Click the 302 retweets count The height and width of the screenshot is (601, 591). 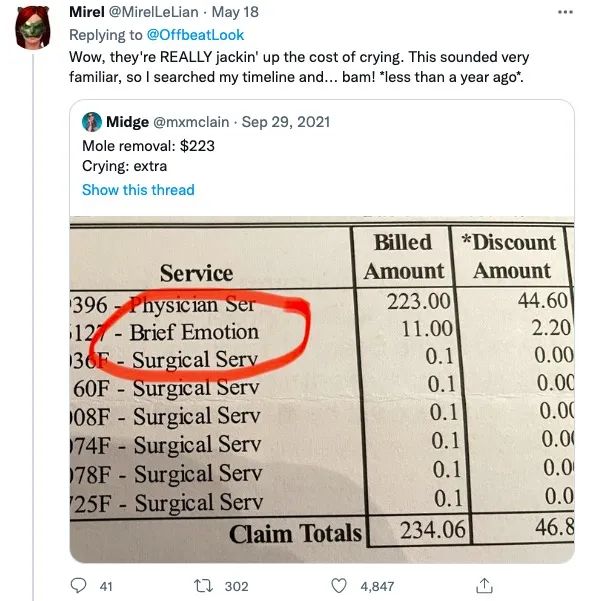point(236,586)
